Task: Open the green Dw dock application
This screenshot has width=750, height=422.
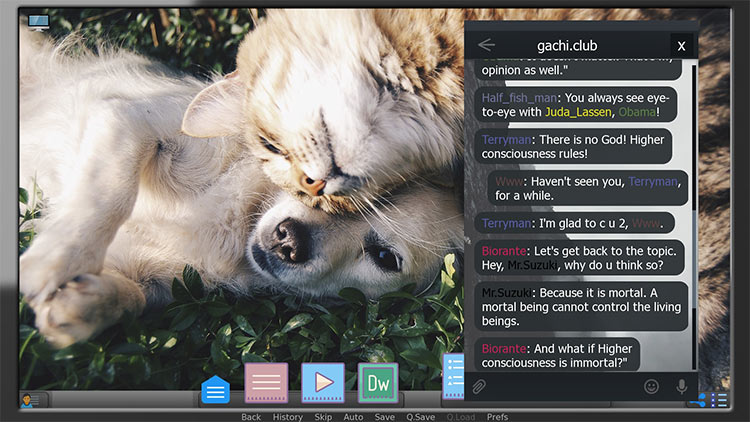Action: click(379, 383)
